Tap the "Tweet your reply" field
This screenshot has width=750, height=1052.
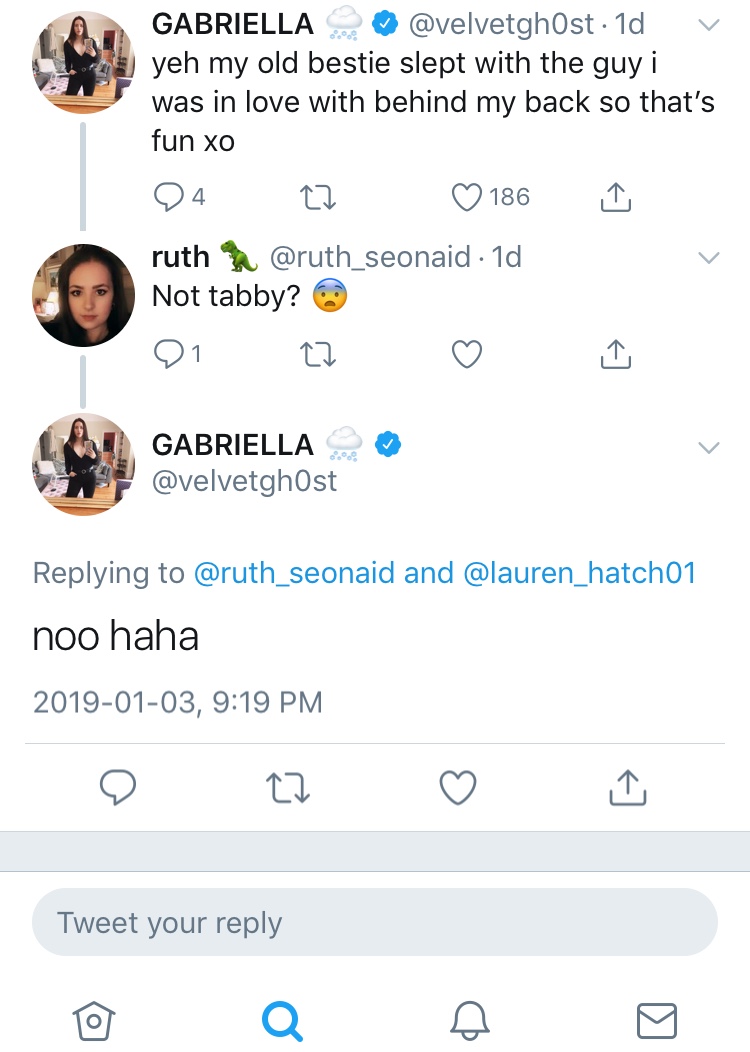(375, 923)
